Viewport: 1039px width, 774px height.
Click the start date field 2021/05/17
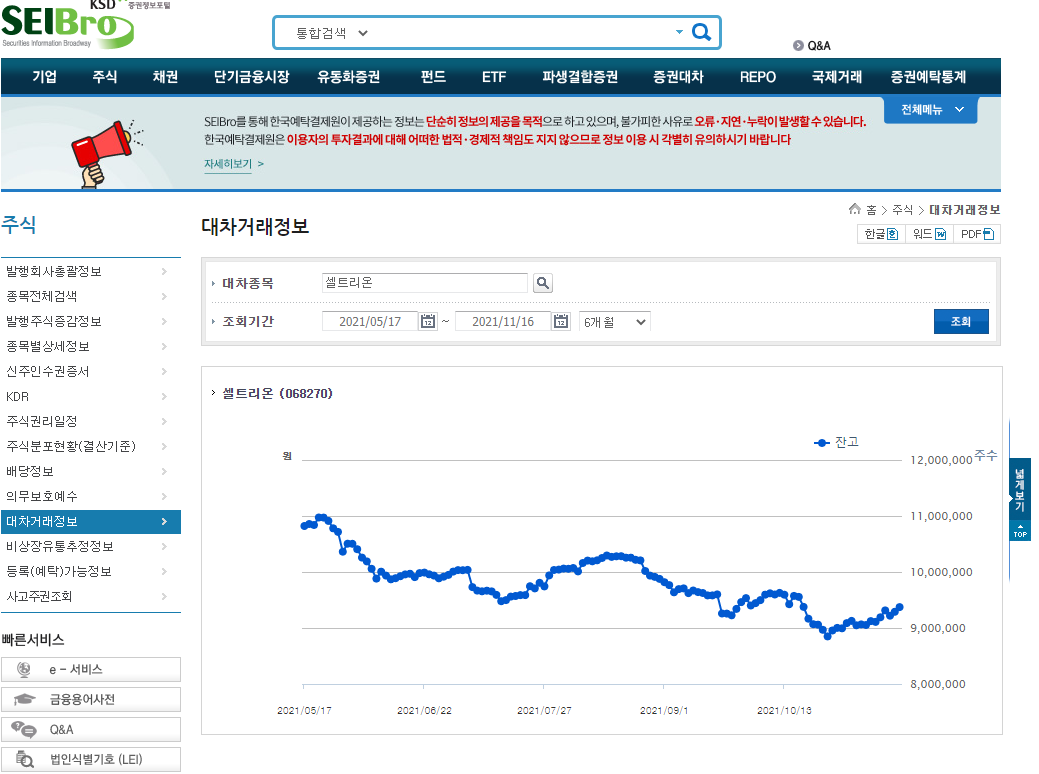370,321
